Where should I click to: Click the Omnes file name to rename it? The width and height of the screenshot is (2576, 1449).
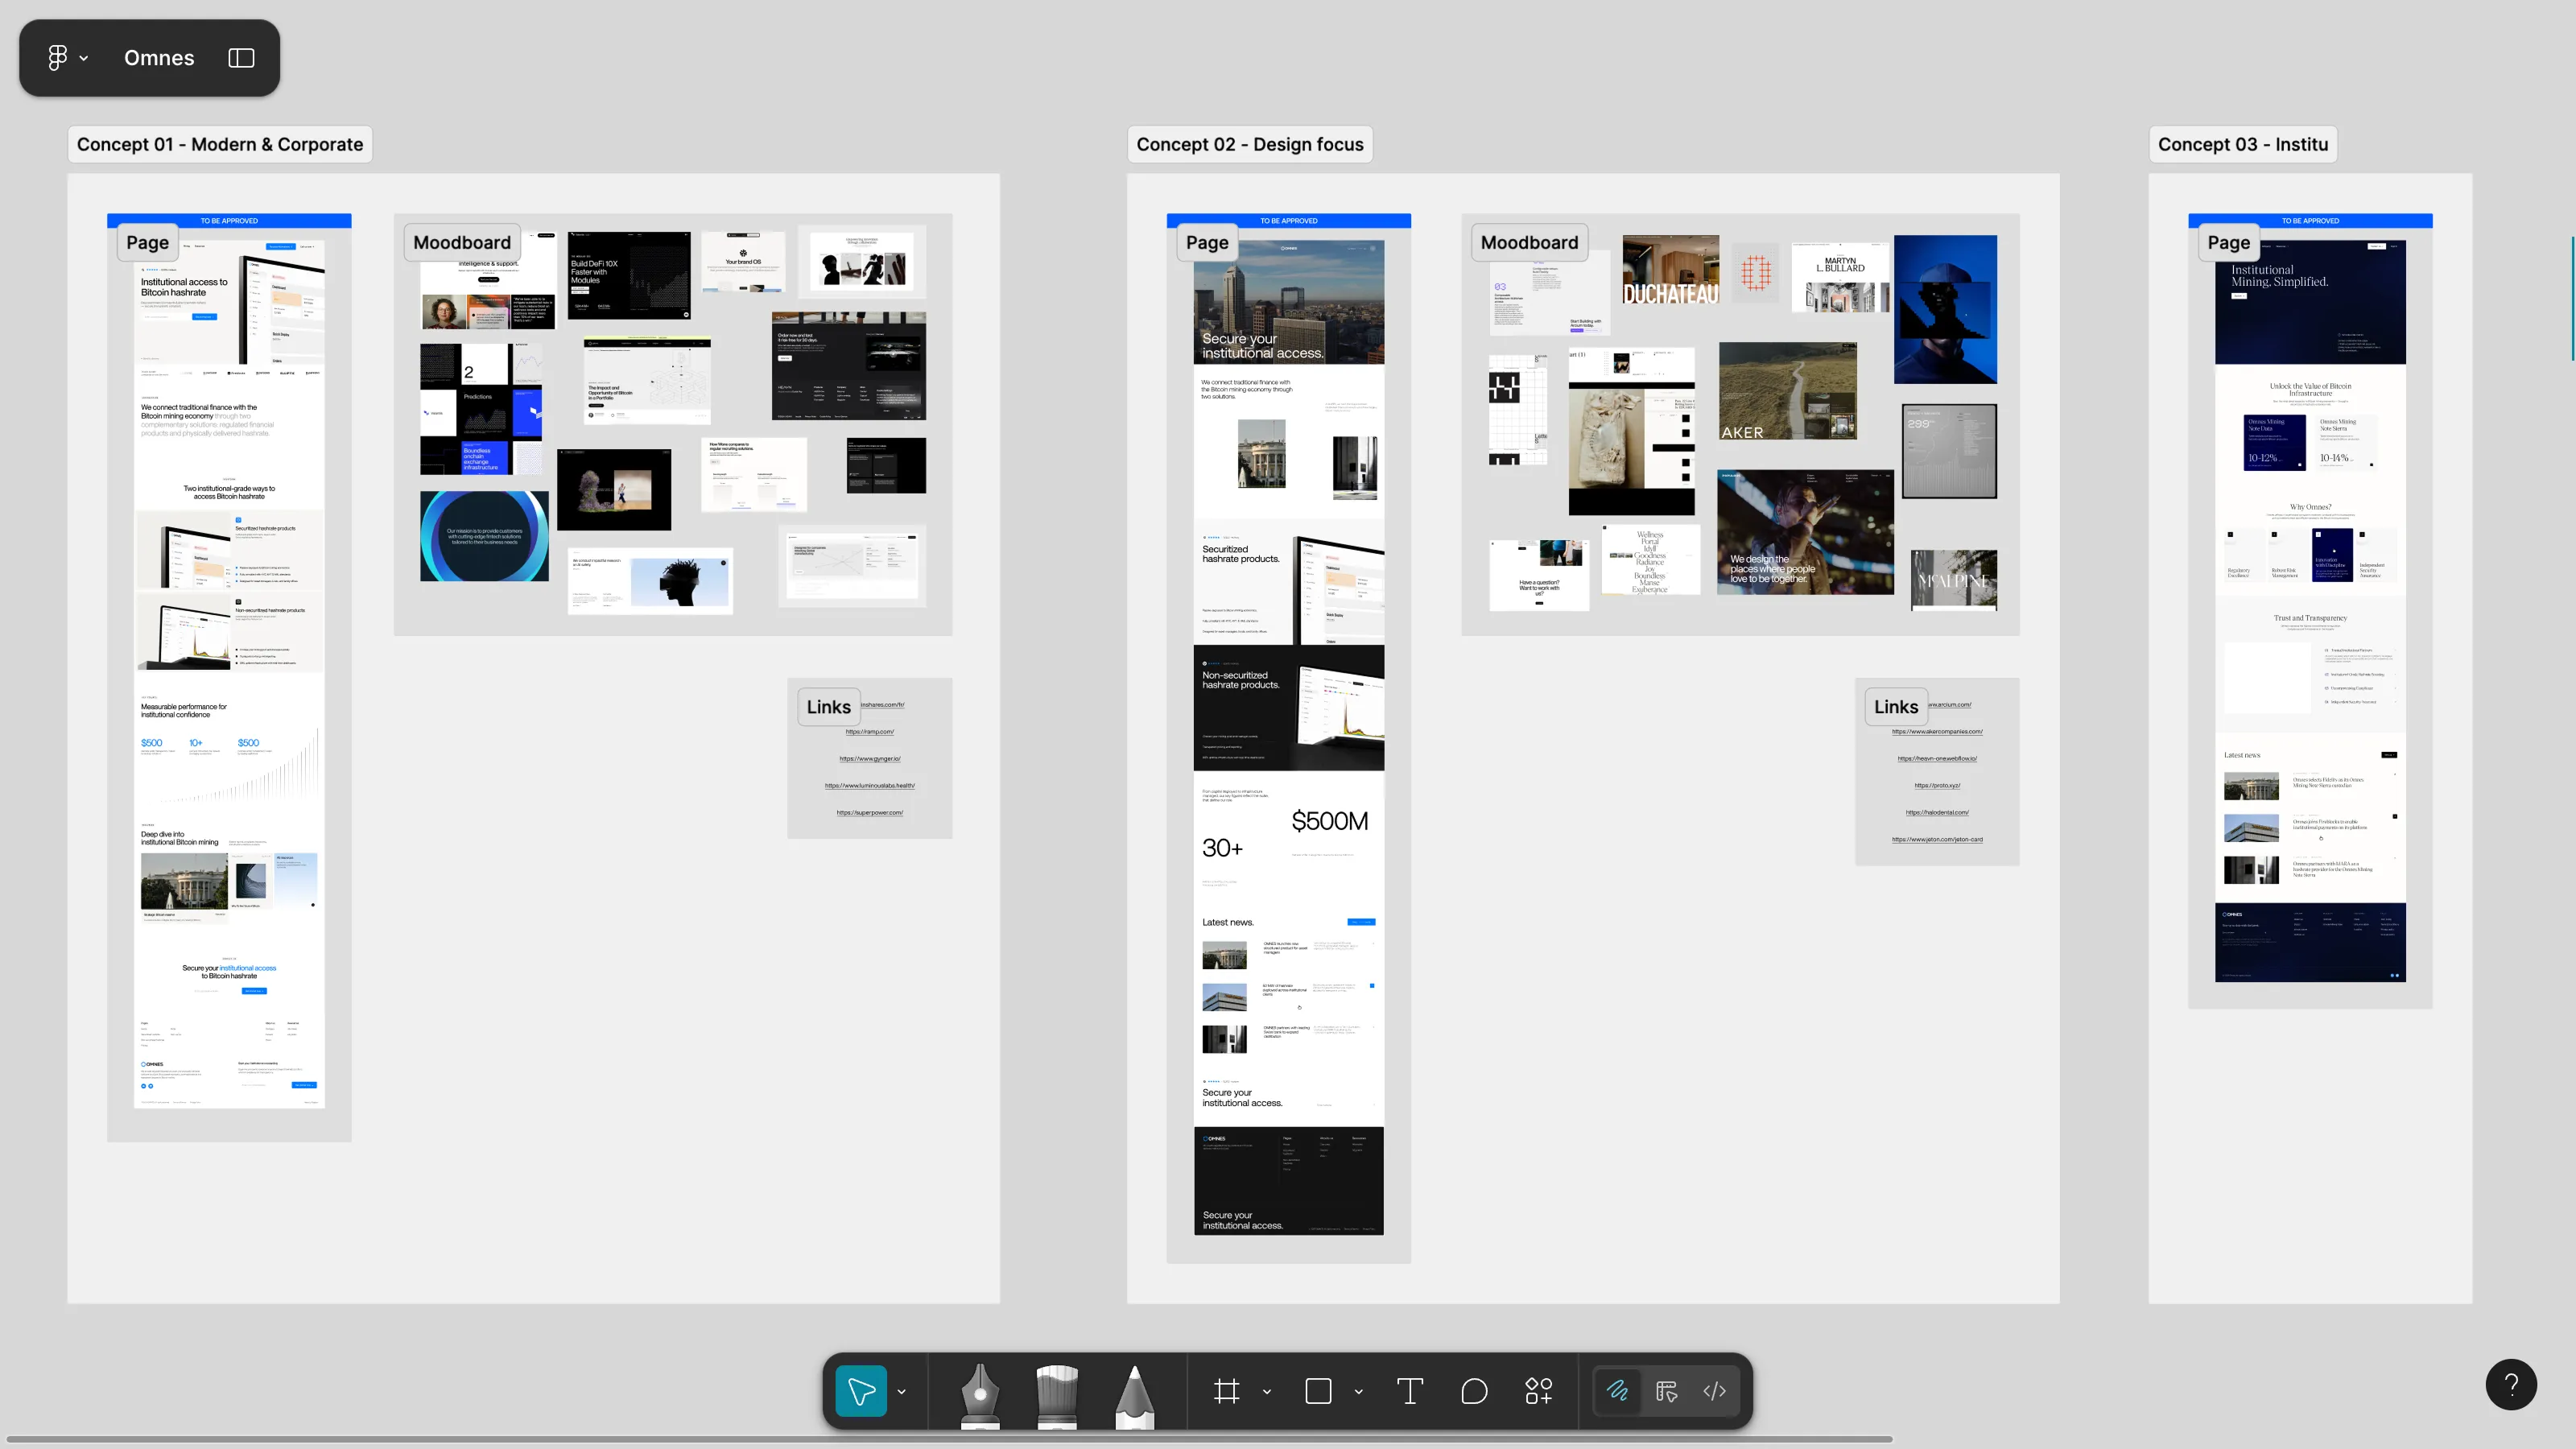click(158, 57)
